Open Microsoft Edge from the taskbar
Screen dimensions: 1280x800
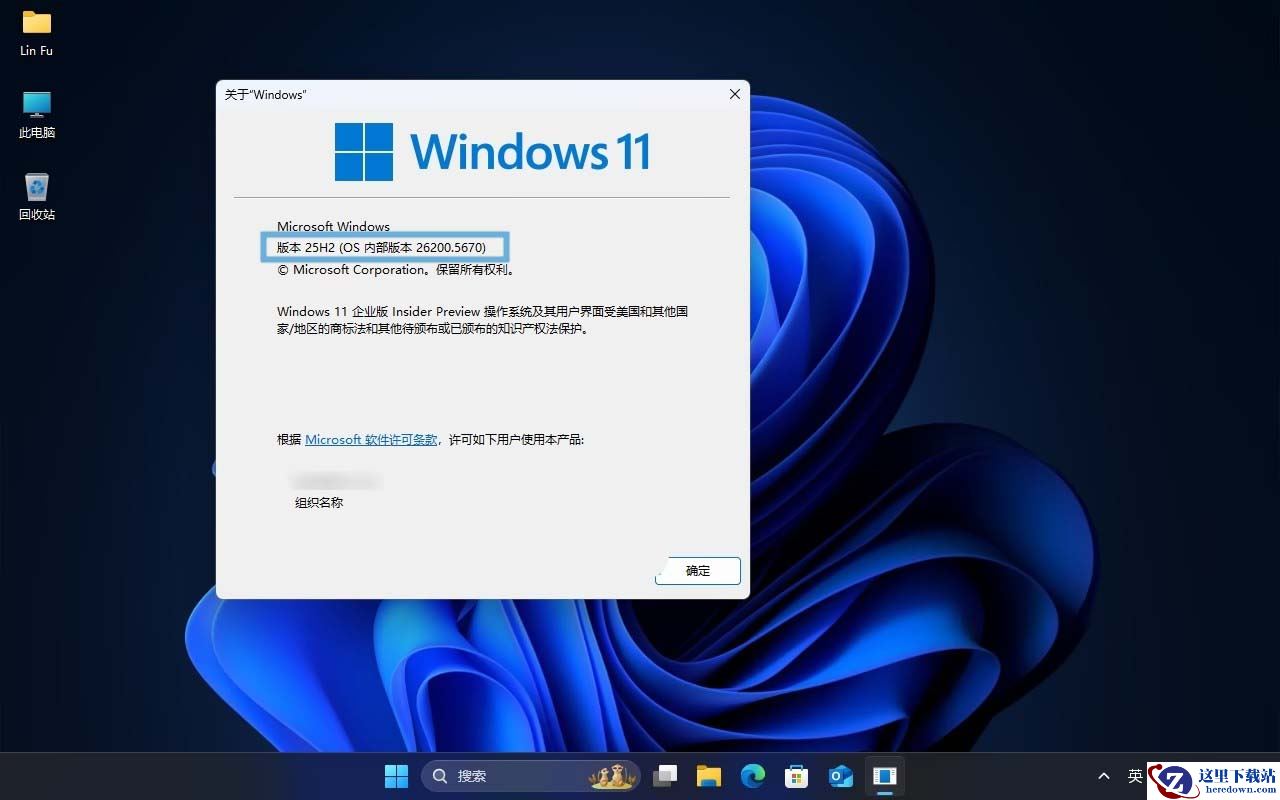[753, 776]
